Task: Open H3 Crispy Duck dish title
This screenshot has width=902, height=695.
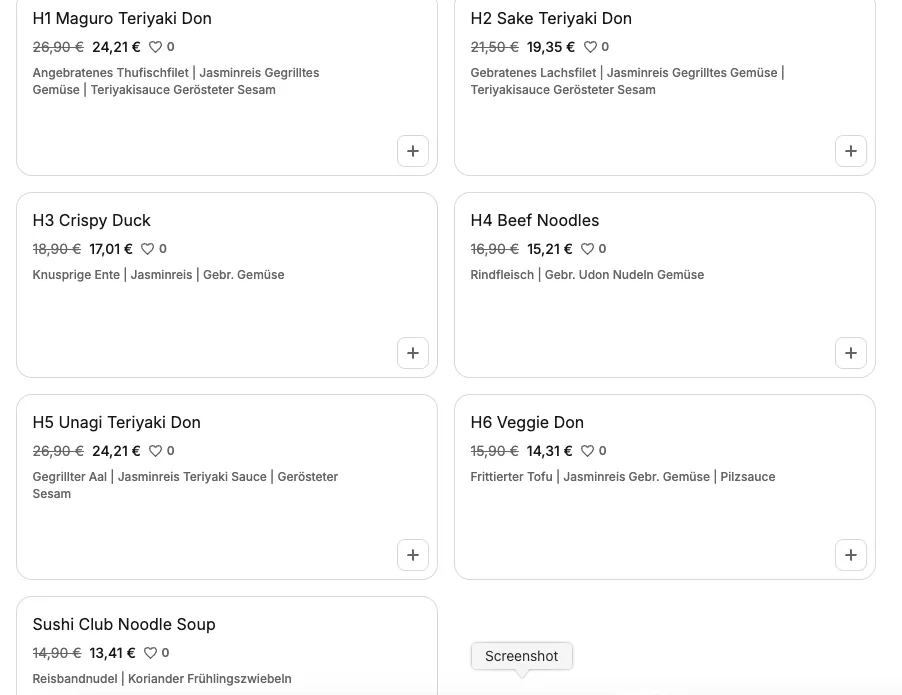Action: tap(91, 220)
